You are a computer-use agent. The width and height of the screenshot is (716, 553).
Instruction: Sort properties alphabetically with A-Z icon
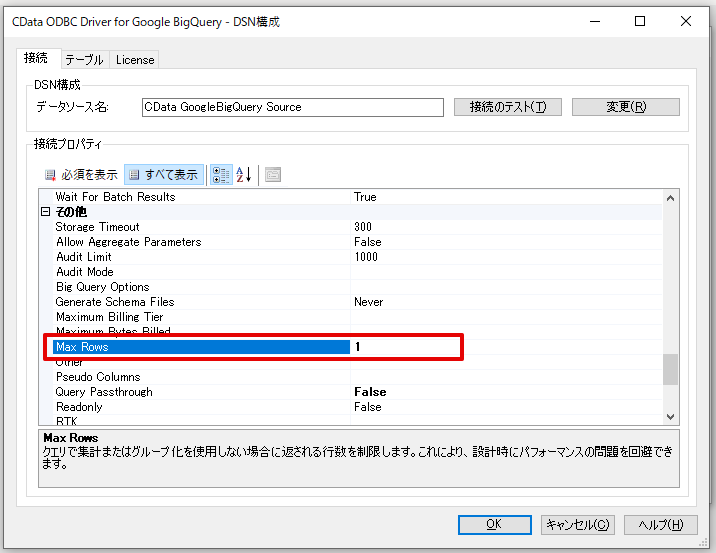click(243, 174)
